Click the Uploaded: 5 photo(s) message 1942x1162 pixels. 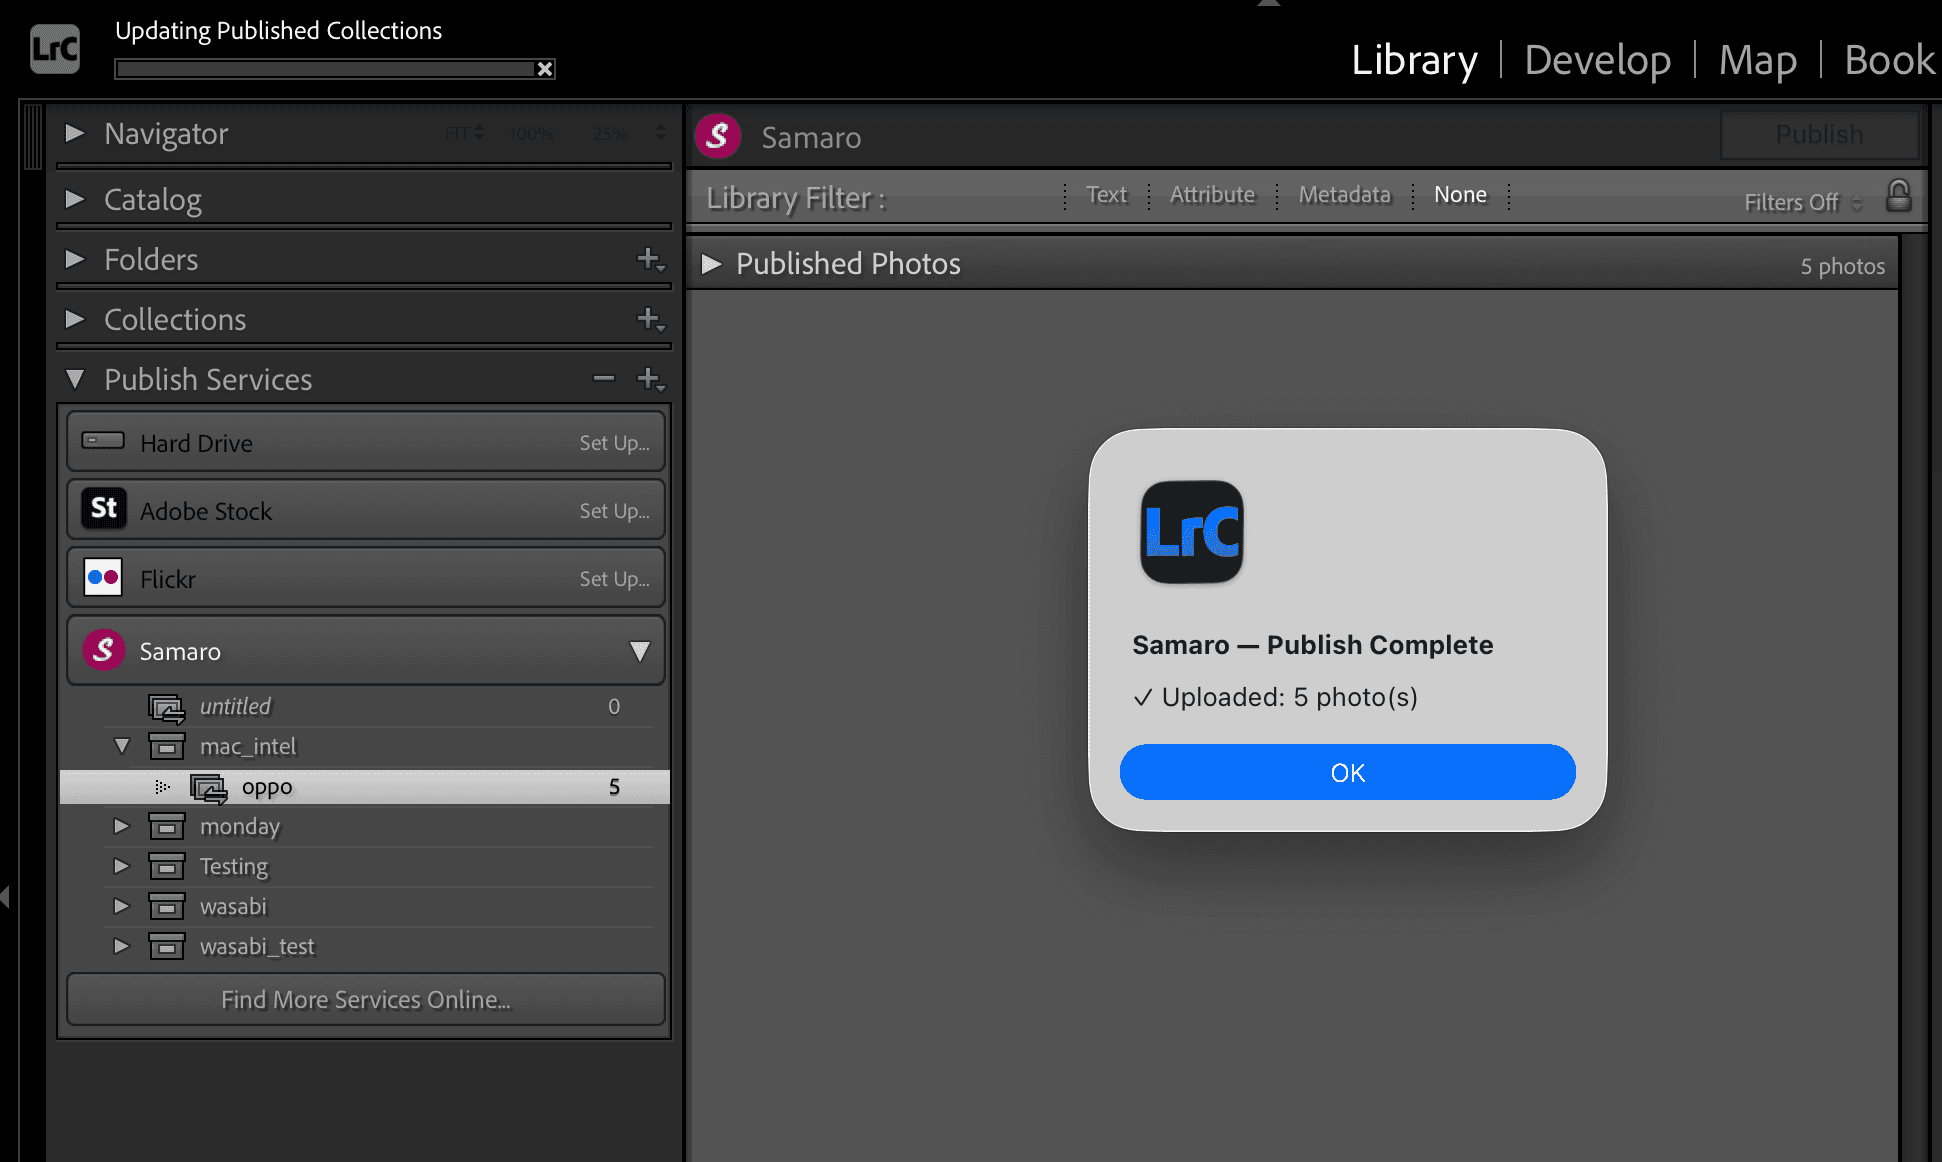point(1275,697)
